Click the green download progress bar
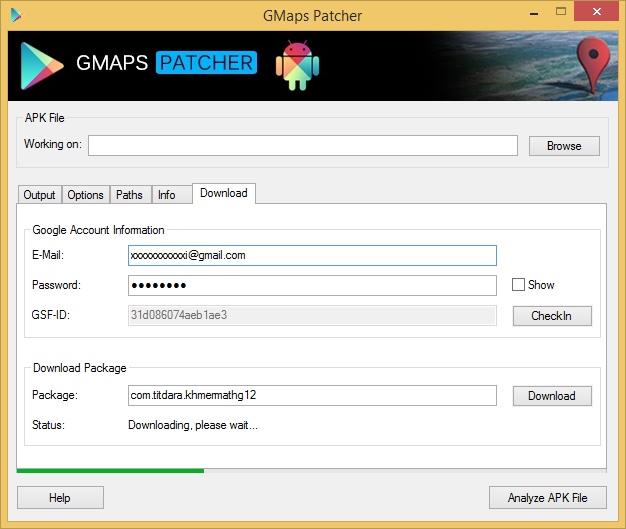626x529 pixels. [311, 471]
